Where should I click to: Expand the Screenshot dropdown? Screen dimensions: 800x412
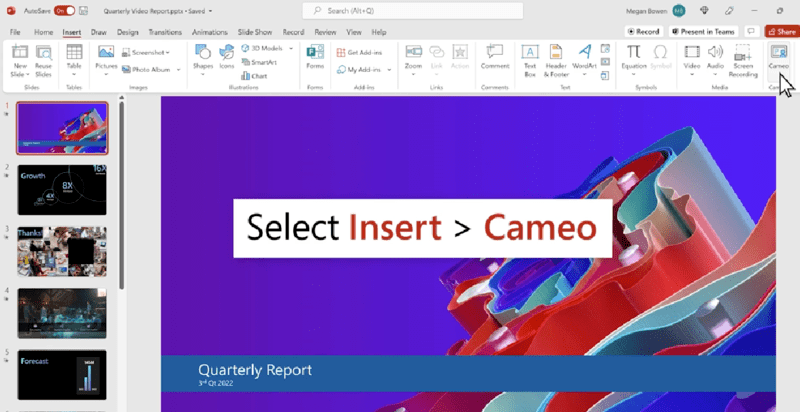[x=167, y=53]
